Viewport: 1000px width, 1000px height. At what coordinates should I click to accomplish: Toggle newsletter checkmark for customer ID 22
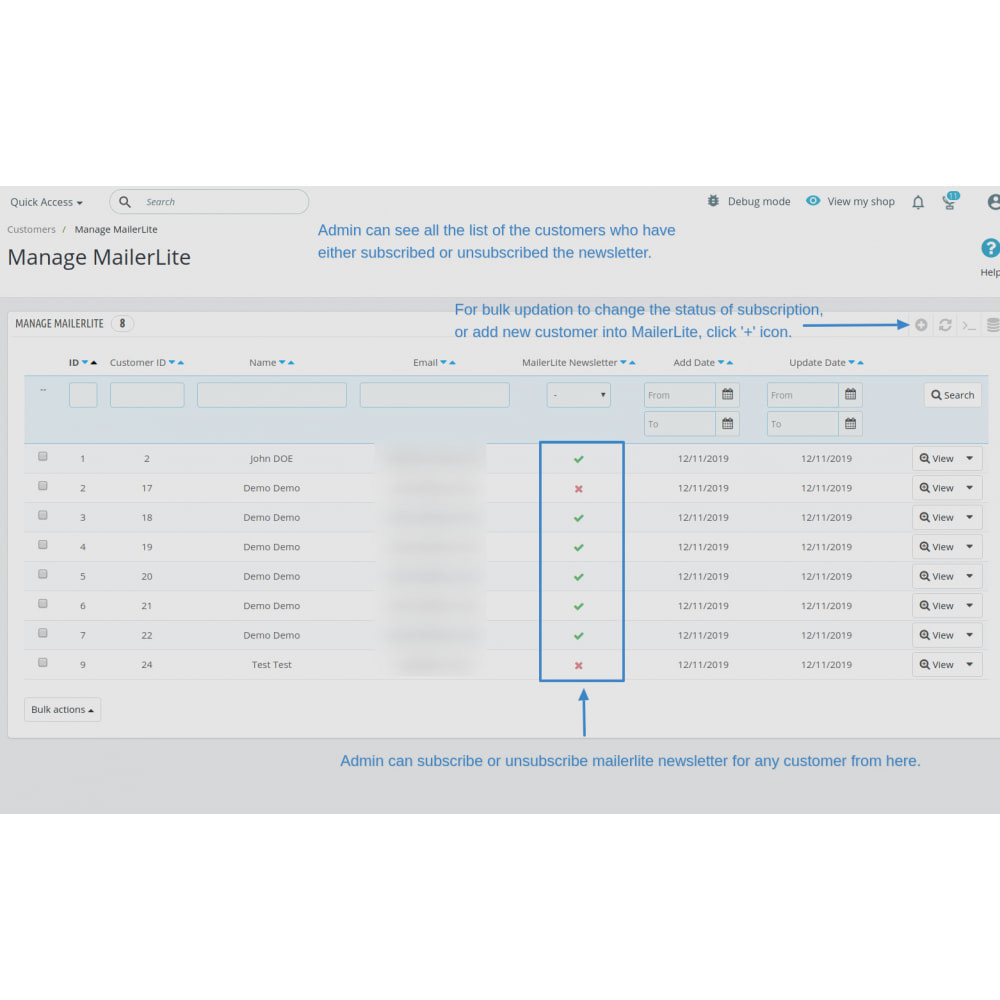pos(578,636)
